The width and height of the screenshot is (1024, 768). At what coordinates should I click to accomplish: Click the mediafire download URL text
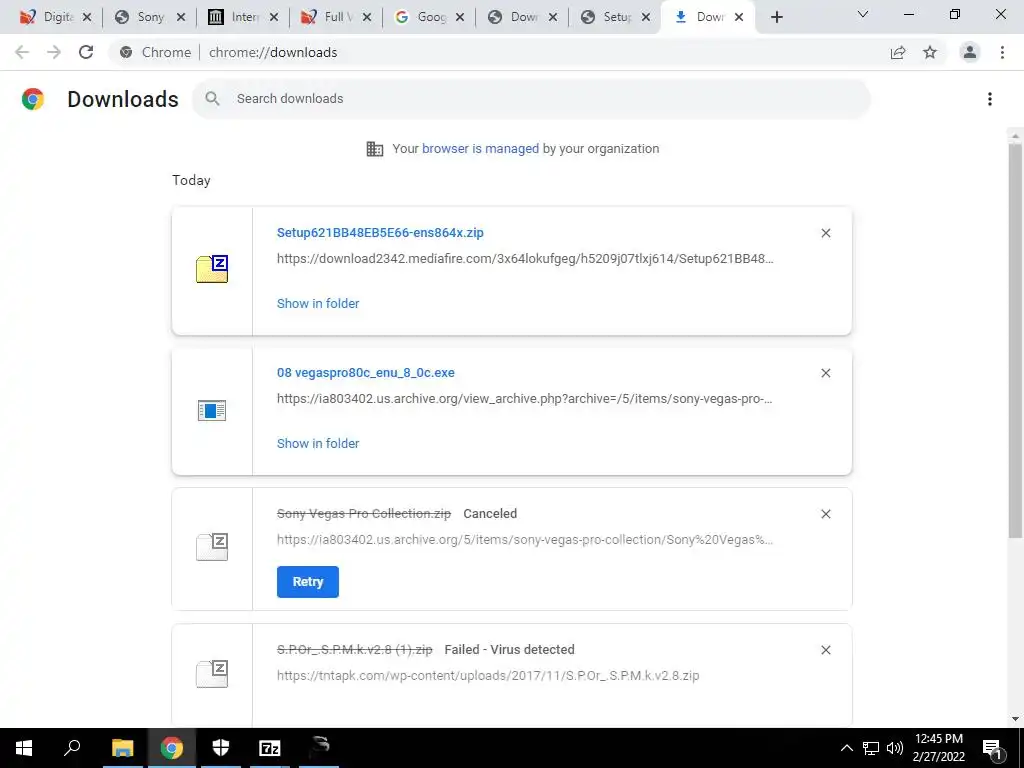coord(525,259)
